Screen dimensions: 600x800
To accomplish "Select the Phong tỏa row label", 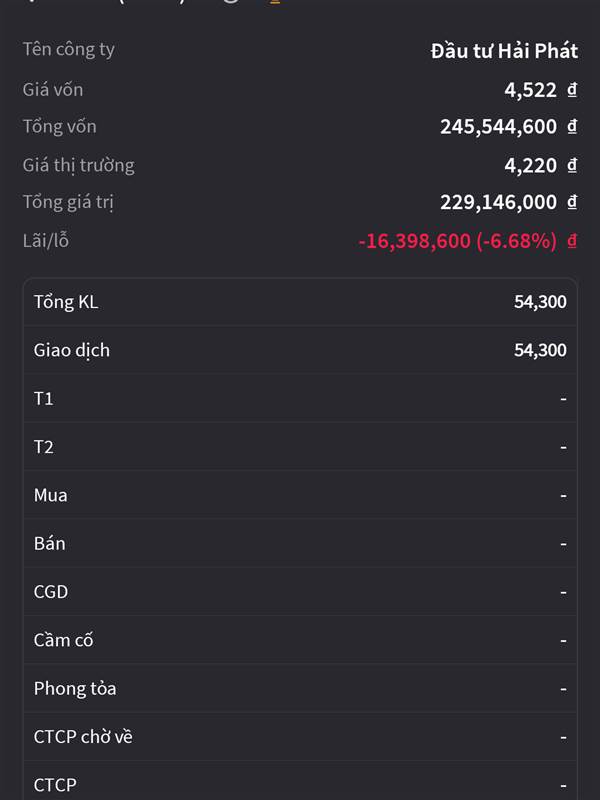I will [x=75, y=688].
